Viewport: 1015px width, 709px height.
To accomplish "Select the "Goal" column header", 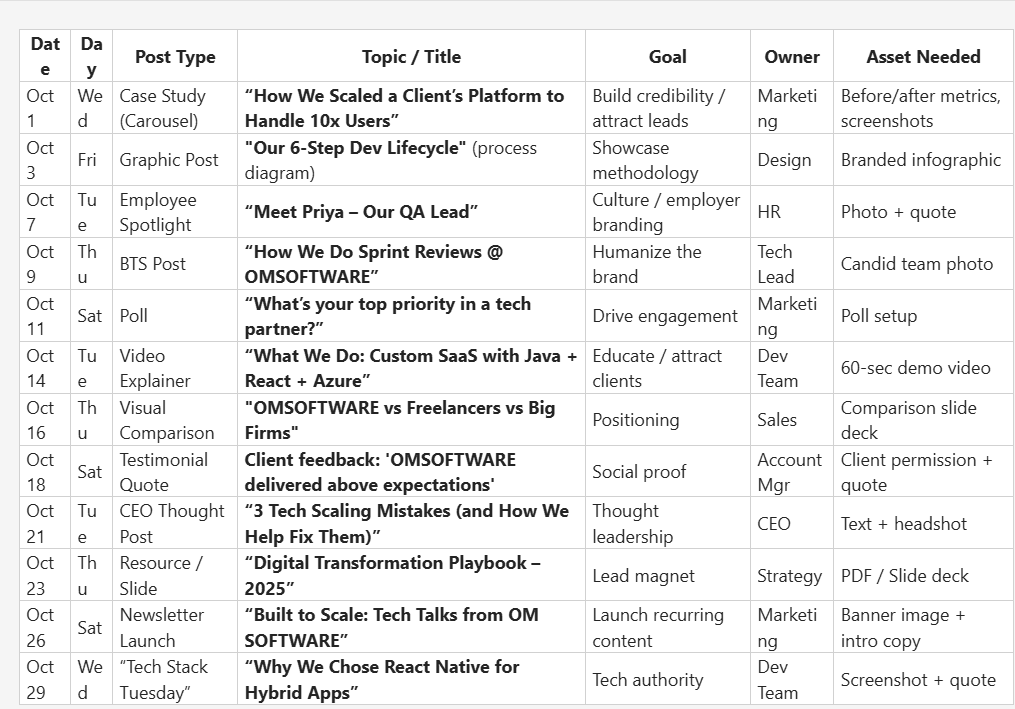I will pyautogui.click(x=667, y=57).
